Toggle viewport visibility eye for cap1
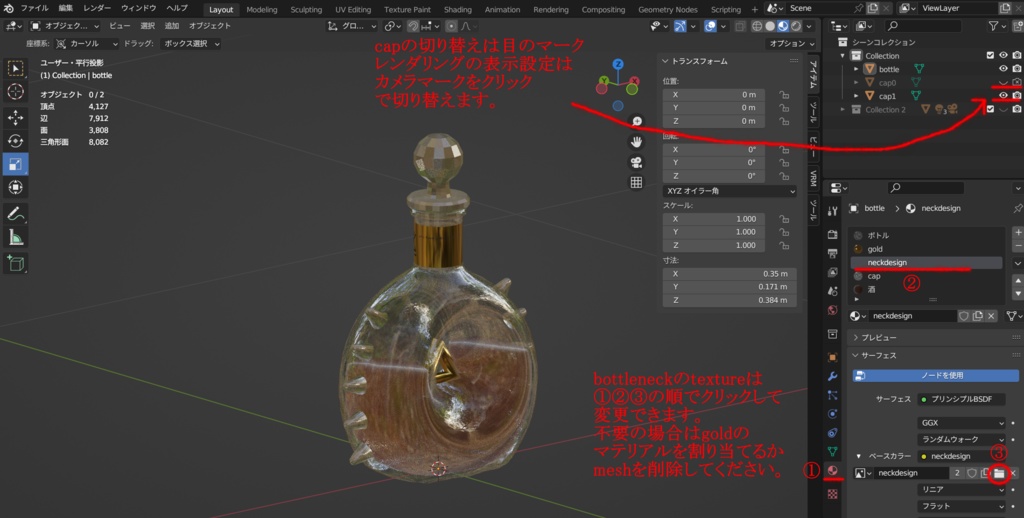1024x518 pixels. (x=1003, y=96)
